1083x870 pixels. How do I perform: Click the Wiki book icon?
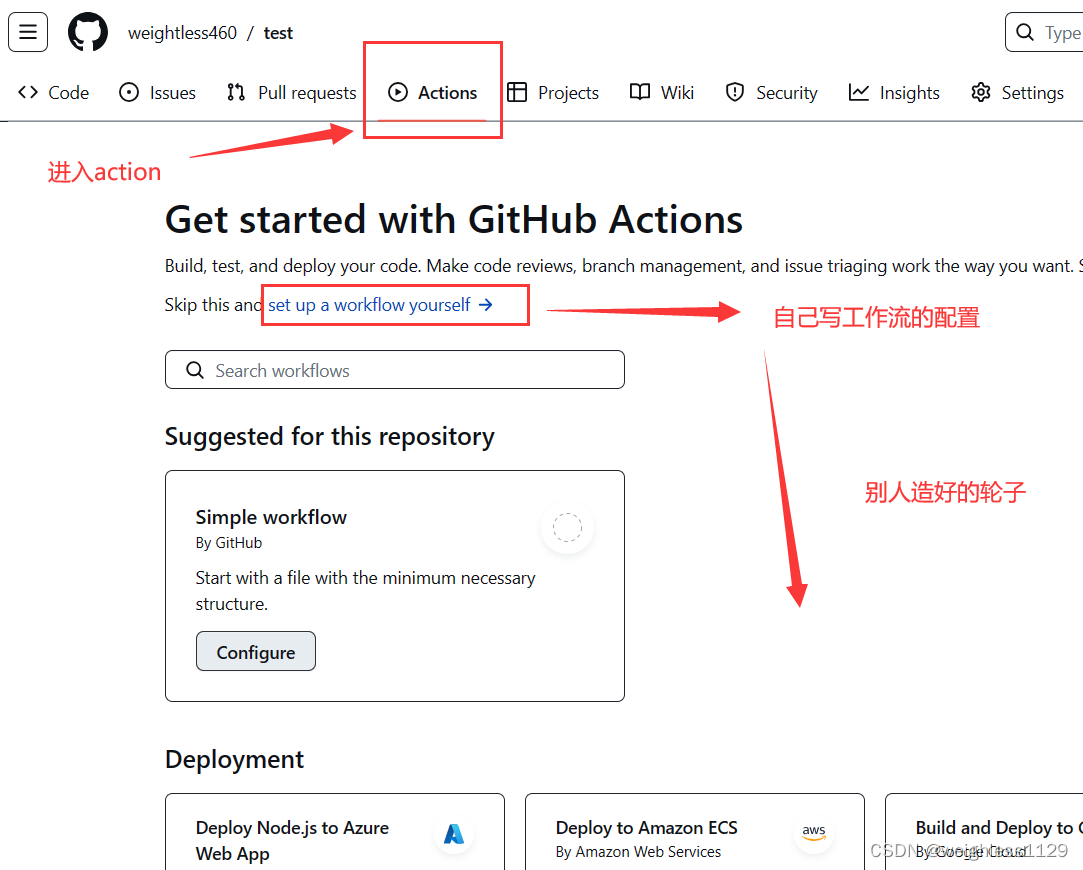(x=640, y=93)
